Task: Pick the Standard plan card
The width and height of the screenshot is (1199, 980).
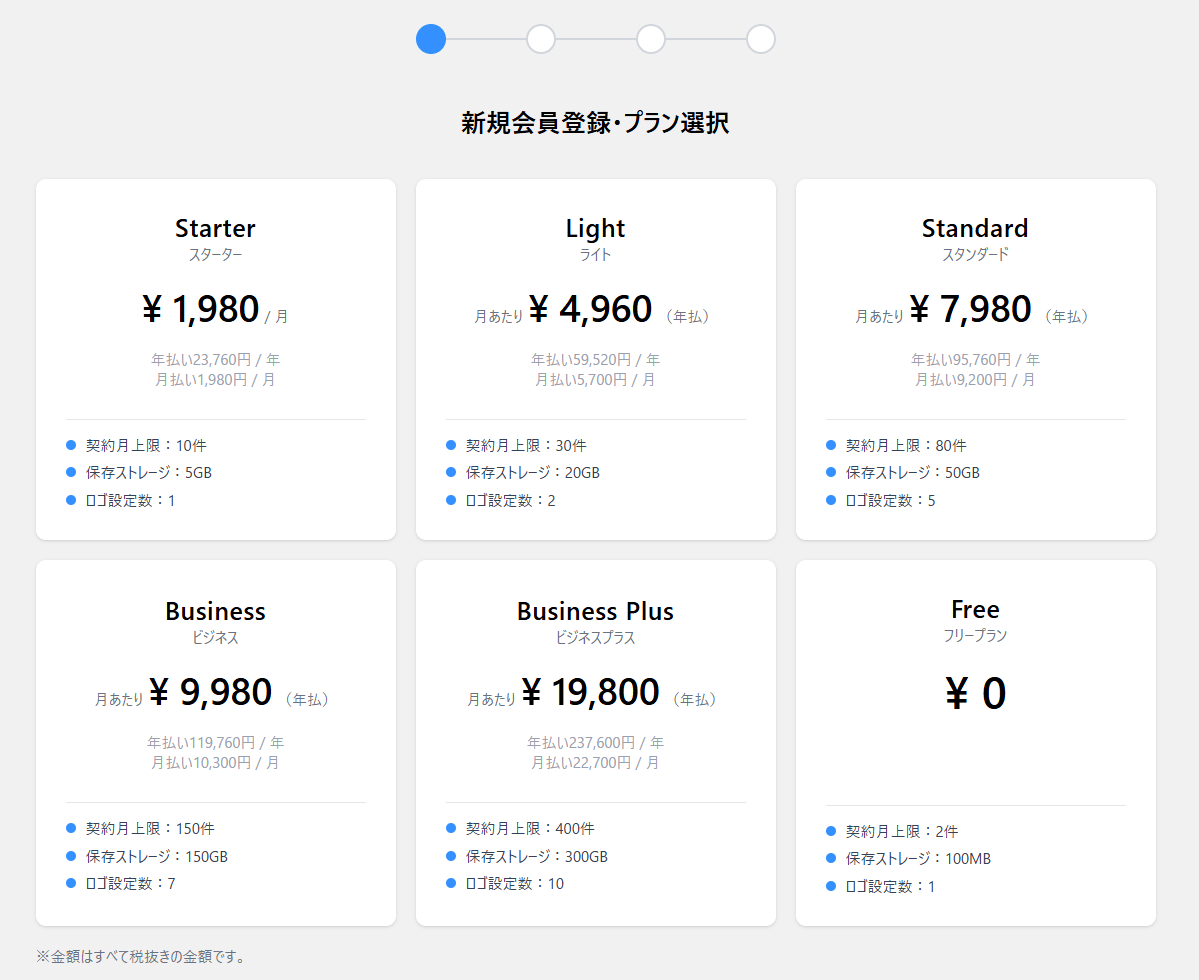Action: click(975, 359)
